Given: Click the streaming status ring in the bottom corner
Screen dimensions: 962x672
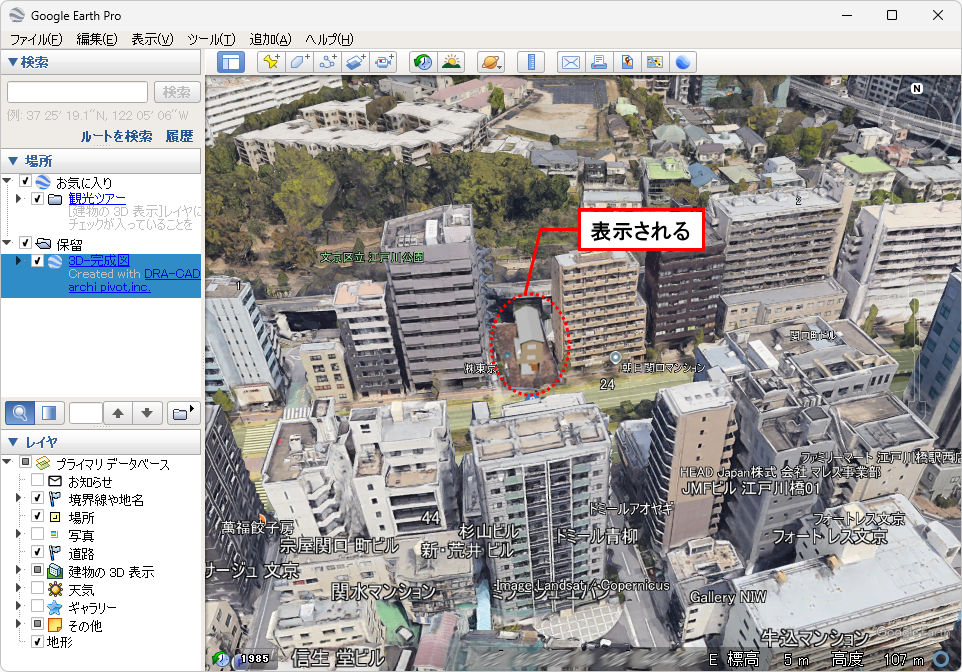Looking at the screenshot, I should tap(942, 659).
